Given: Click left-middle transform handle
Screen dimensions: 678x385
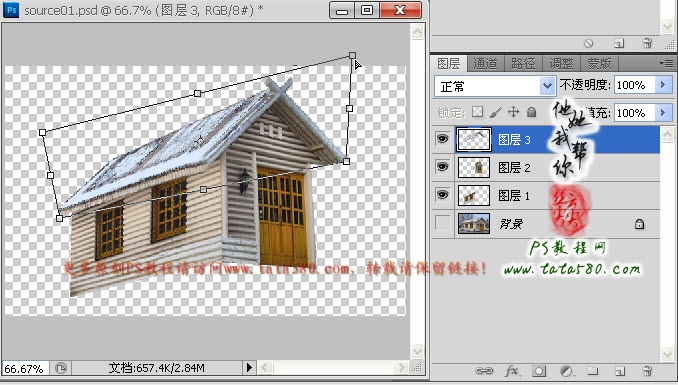Looking at the screenshot, I should pos(51,175).
